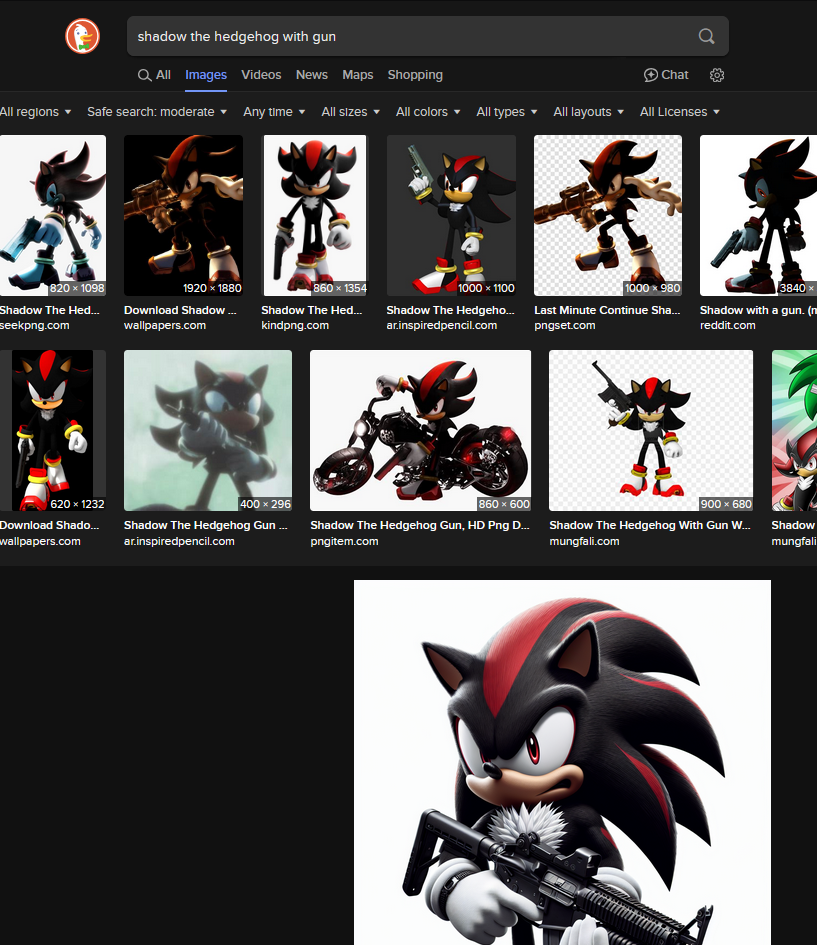The image size is (817, 945).
Task: Click the pngitem.com source link
Action: click(345, 541)
